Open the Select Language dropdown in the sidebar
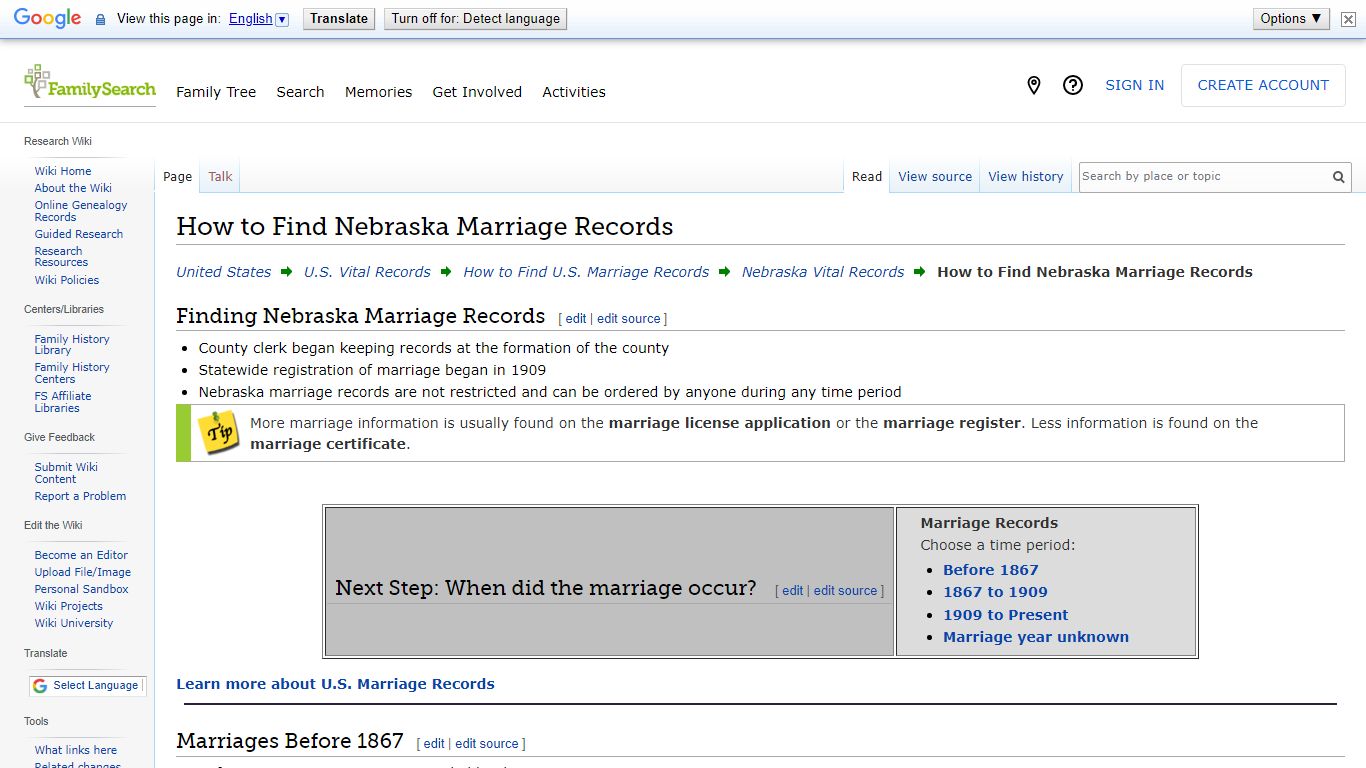Screen dimensions: 1366x768 tap(87, 686)
